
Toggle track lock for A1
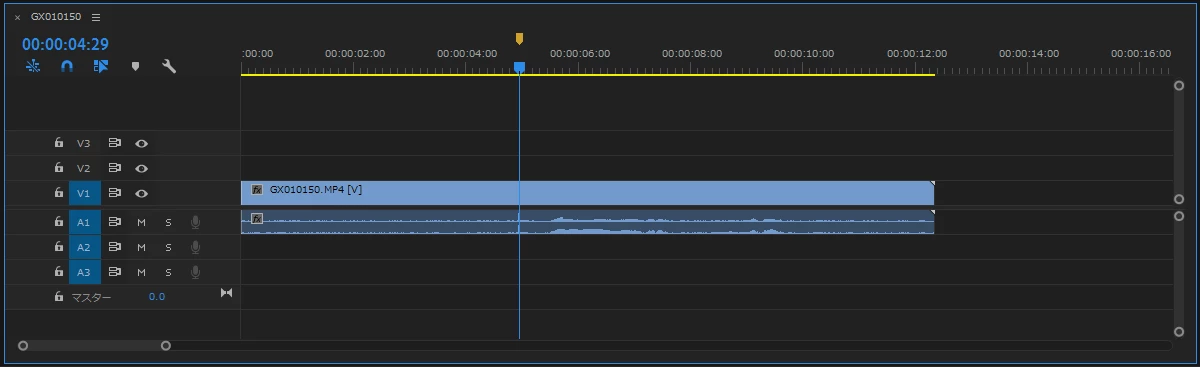click(58, 221)
